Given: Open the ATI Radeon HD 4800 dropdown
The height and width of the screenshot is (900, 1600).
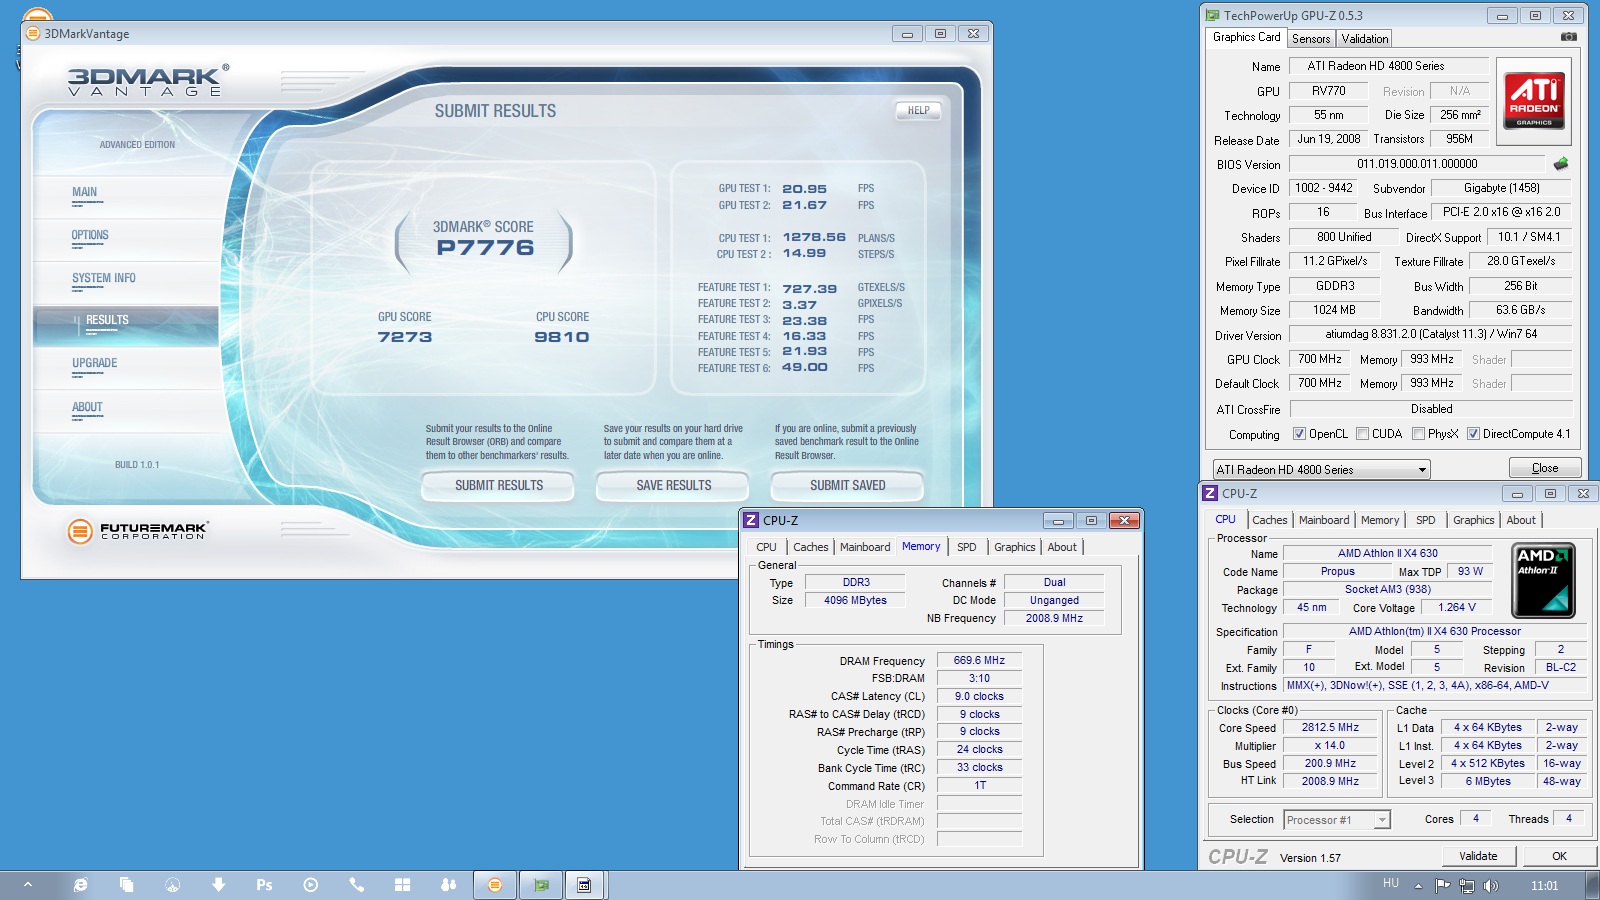Looking at the screenshot, I should click(x=1321, y=469).
